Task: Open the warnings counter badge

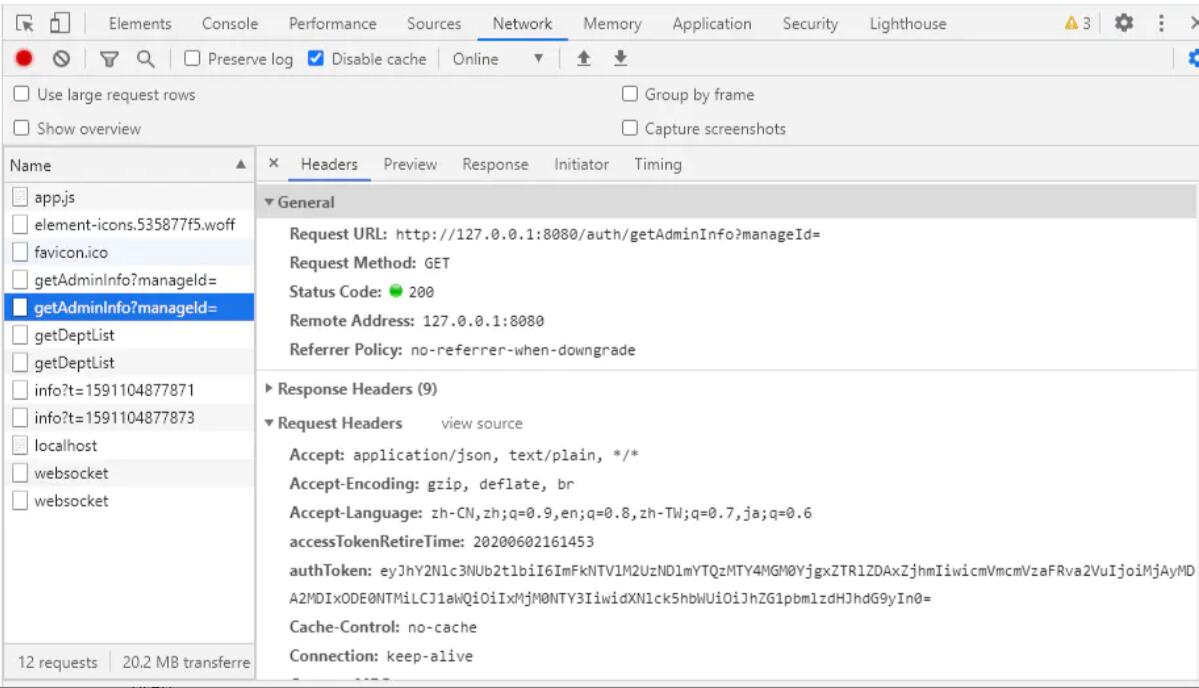Action: pyautogui.click(x=1073, y=22)
